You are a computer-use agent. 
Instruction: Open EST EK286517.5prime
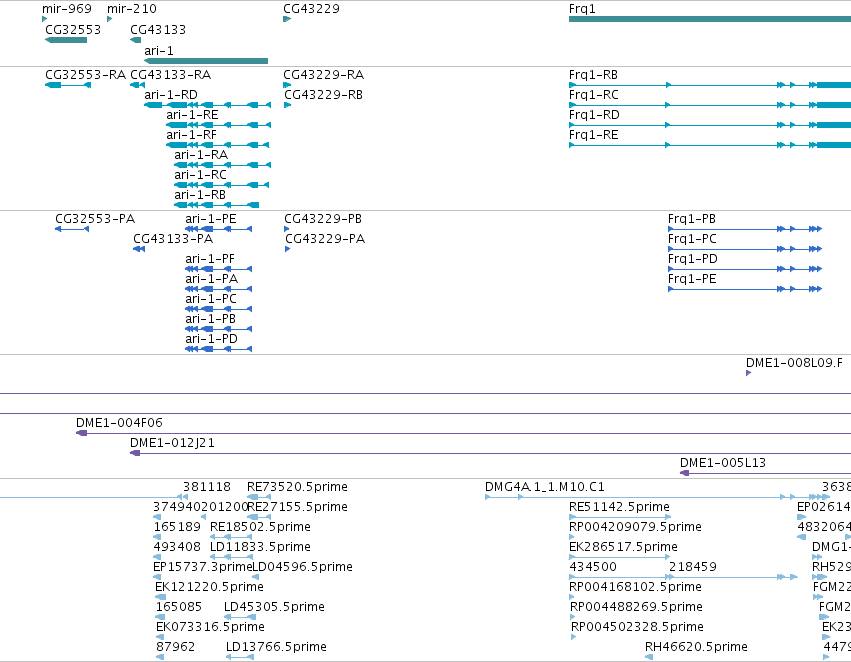click(620, 557)
